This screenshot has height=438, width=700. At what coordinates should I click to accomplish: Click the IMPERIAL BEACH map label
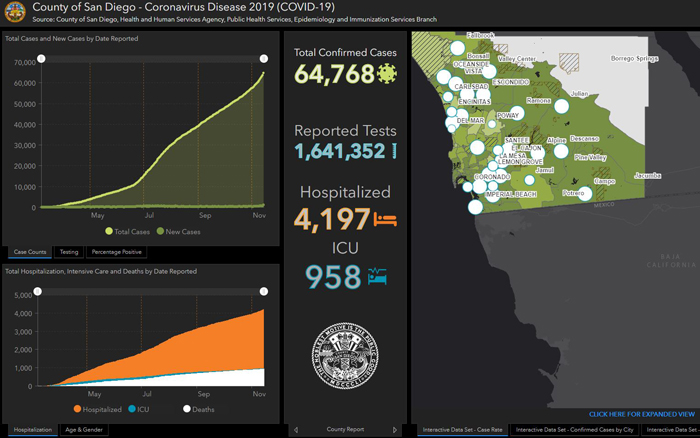(511, 194)
